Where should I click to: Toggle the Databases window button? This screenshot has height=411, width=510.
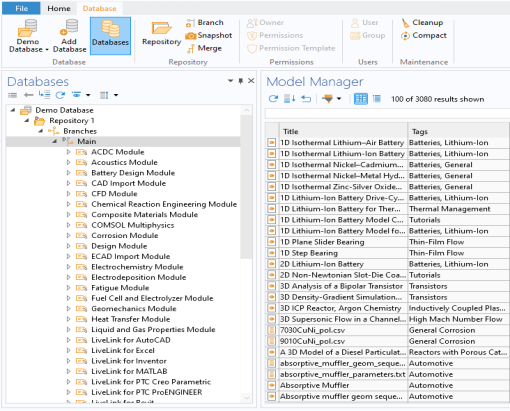click(110, 36)
